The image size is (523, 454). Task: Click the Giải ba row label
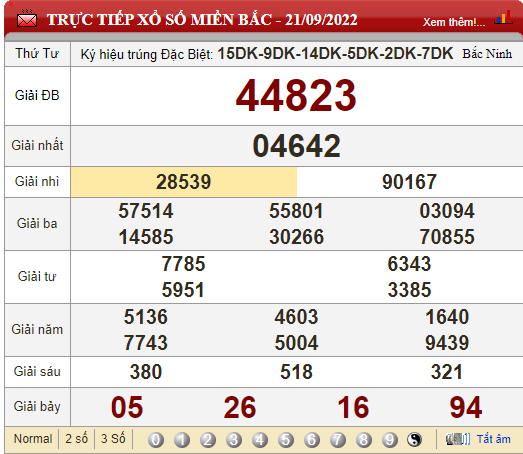pyautogui.click(x=37, y=223)
